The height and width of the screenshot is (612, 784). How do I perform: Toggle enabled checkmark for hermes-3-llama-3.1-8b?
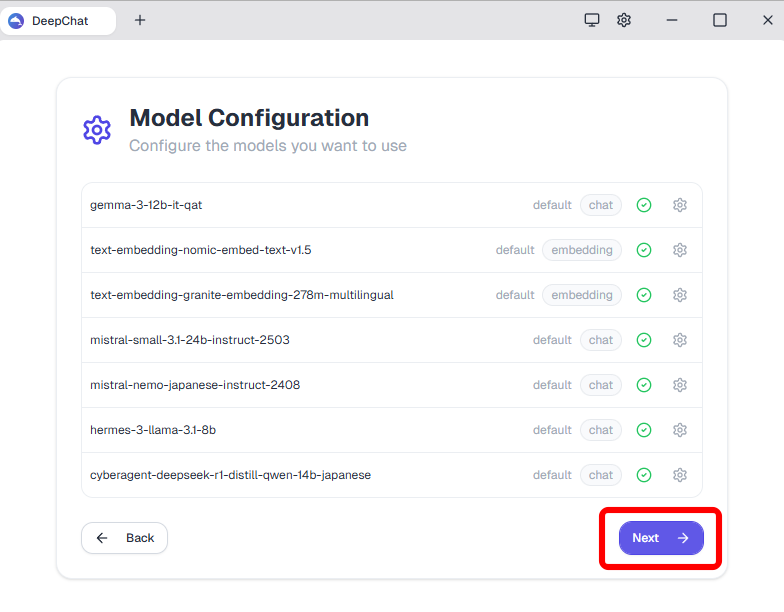(644, 430)
